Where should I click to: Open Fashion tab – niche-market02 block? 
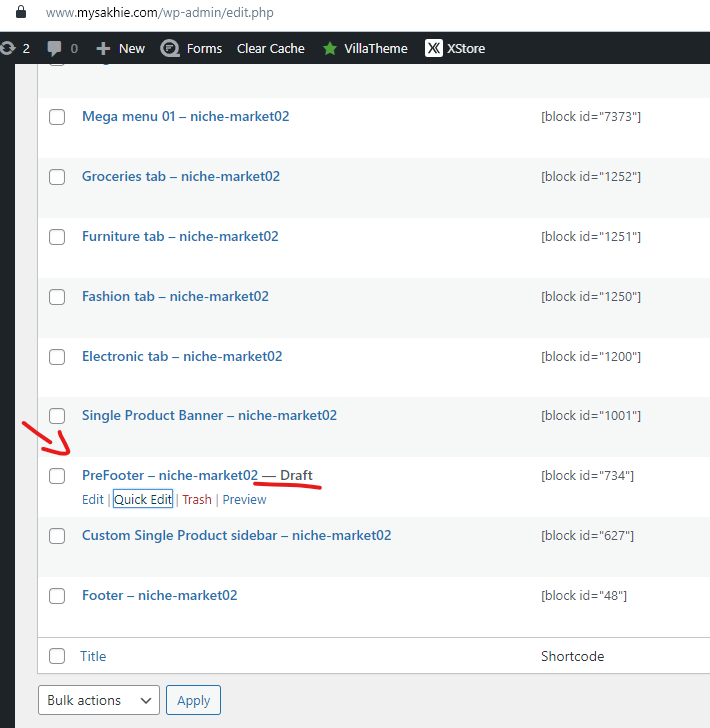pos(176,296)
